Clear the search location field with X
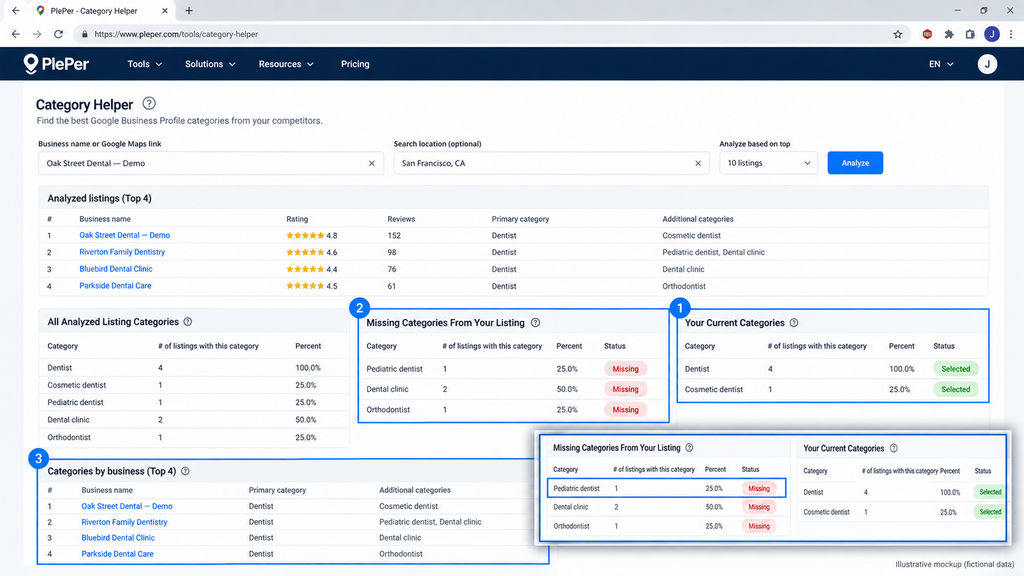Image resolution: width=1024 pixels, height=576 pixels. (x=697, y=163)
